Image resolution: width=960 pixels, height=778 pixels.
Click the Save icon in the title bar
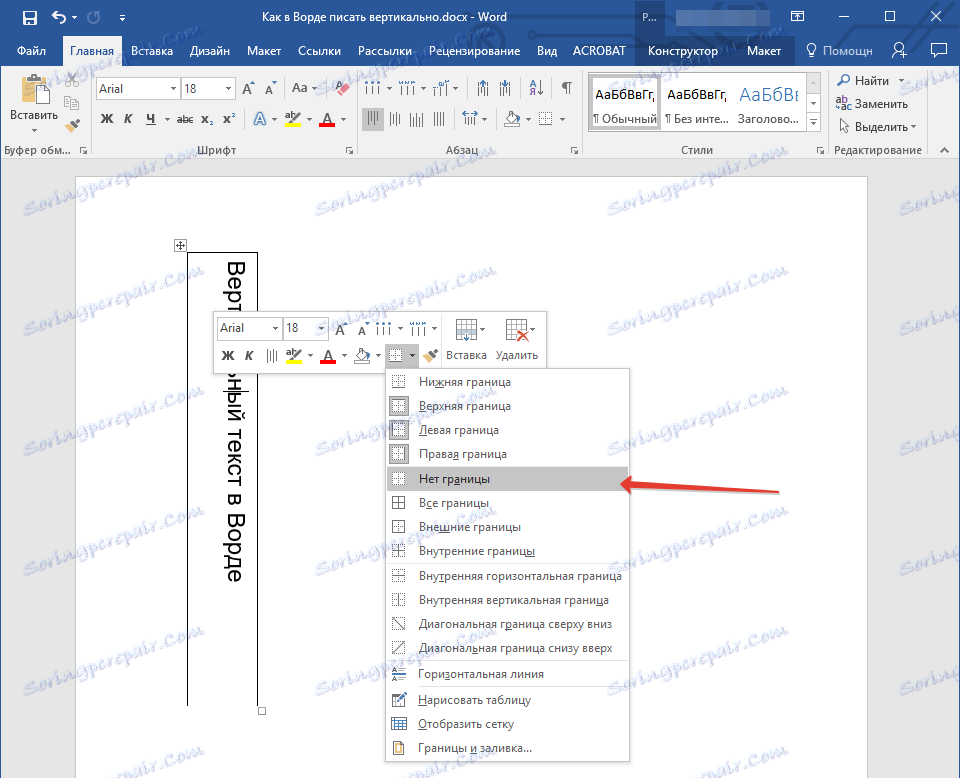[29, 17]
